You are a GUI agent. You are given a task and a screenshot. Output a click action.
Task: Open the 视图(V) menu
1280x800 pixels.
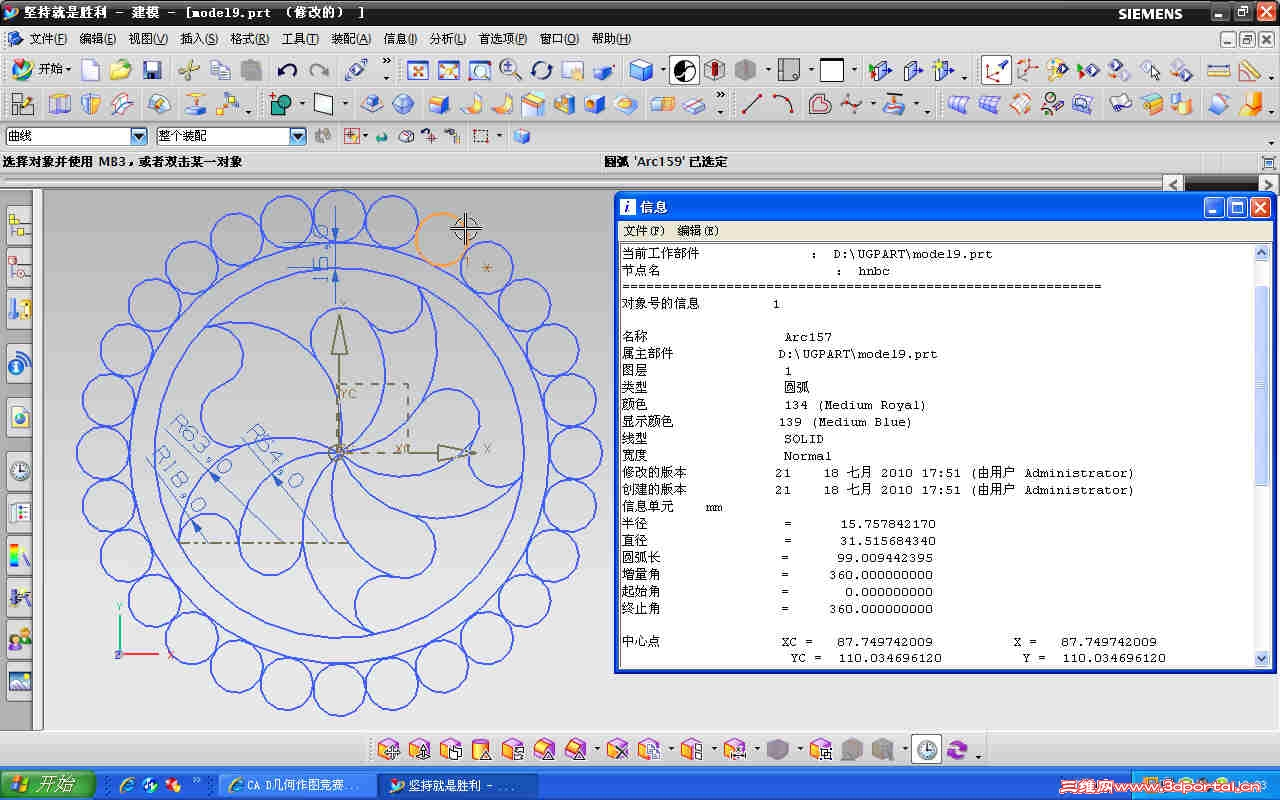148,39
